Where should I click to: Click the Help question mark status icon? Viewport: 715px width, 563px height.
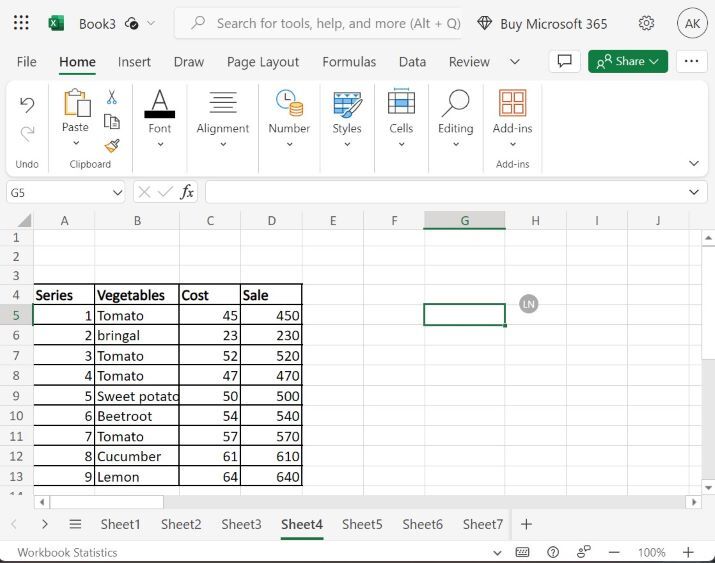click(553, 553)
